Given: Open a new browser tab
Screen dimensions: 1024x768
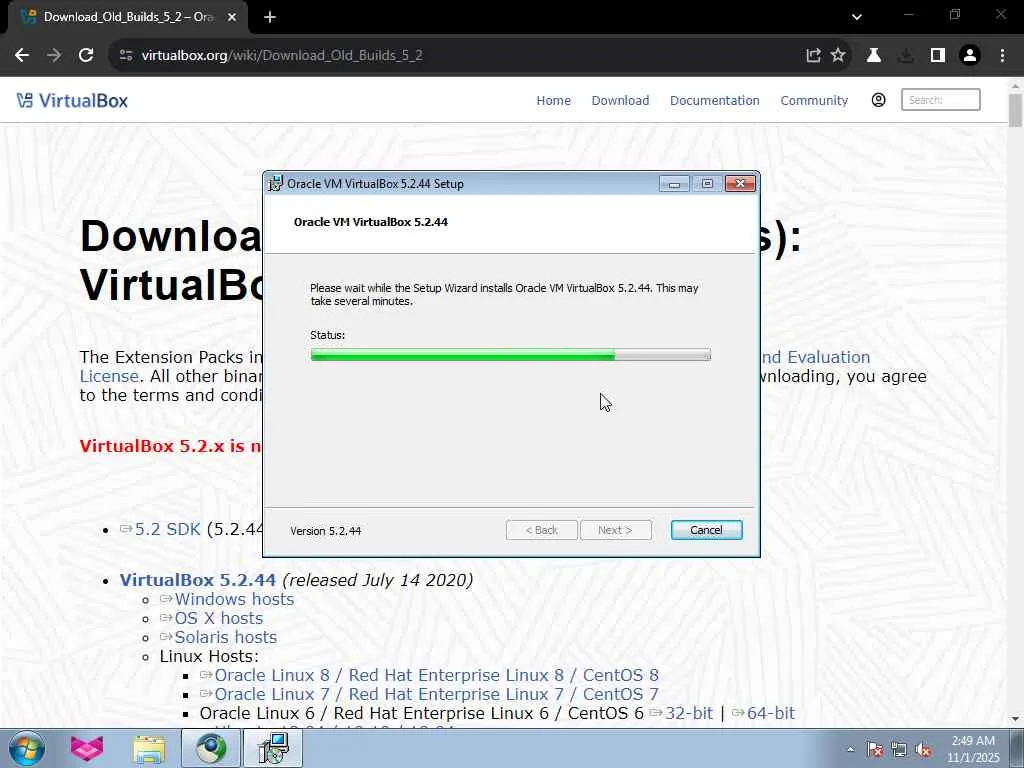Looking at the screenshot, I should (x=270, y=18).
